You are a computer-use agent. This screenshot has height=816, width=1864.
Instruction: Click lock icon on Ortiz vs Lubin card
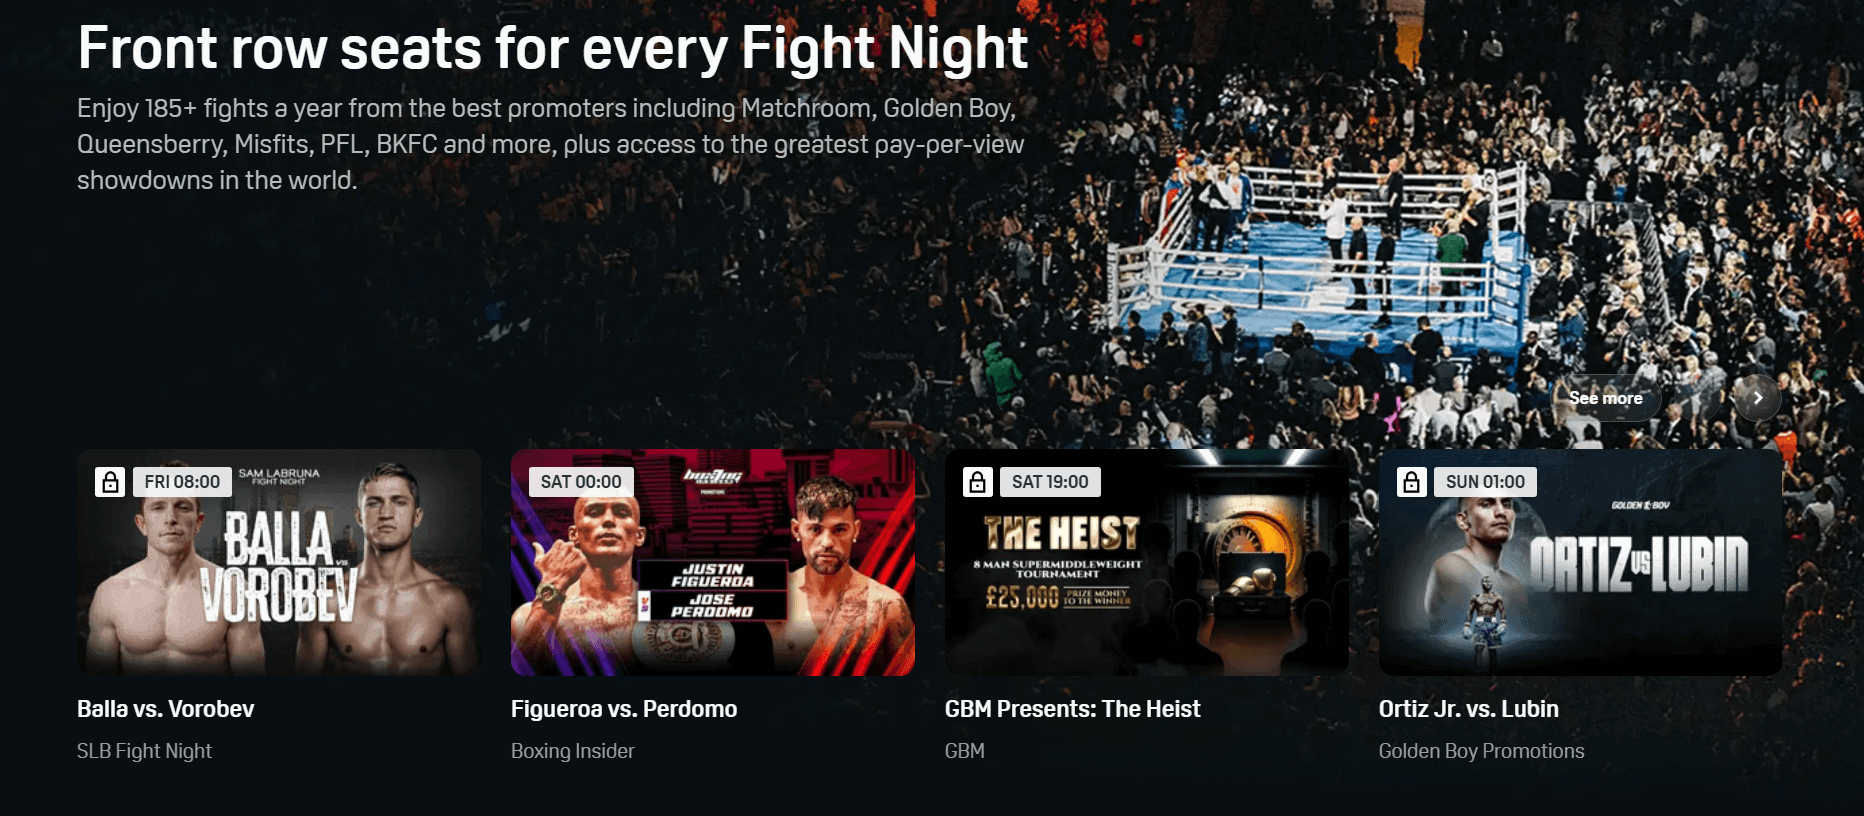coord(1412,482)
